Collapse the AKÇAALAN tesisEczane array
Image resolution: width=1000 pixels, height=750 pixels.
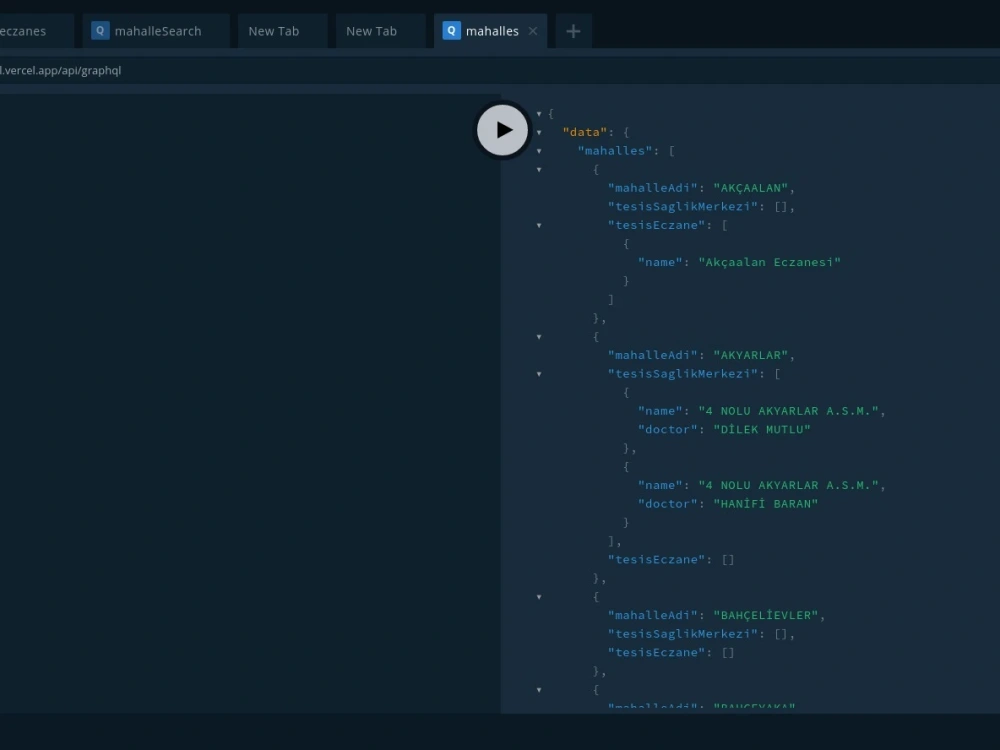coord(539,225)
